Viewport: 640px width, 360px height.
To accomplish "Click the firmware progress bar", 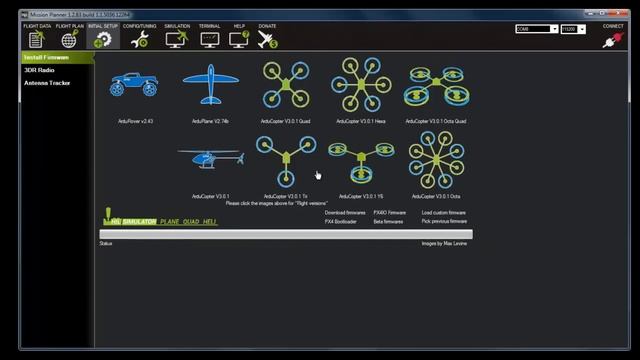I will tap(286, 234).
